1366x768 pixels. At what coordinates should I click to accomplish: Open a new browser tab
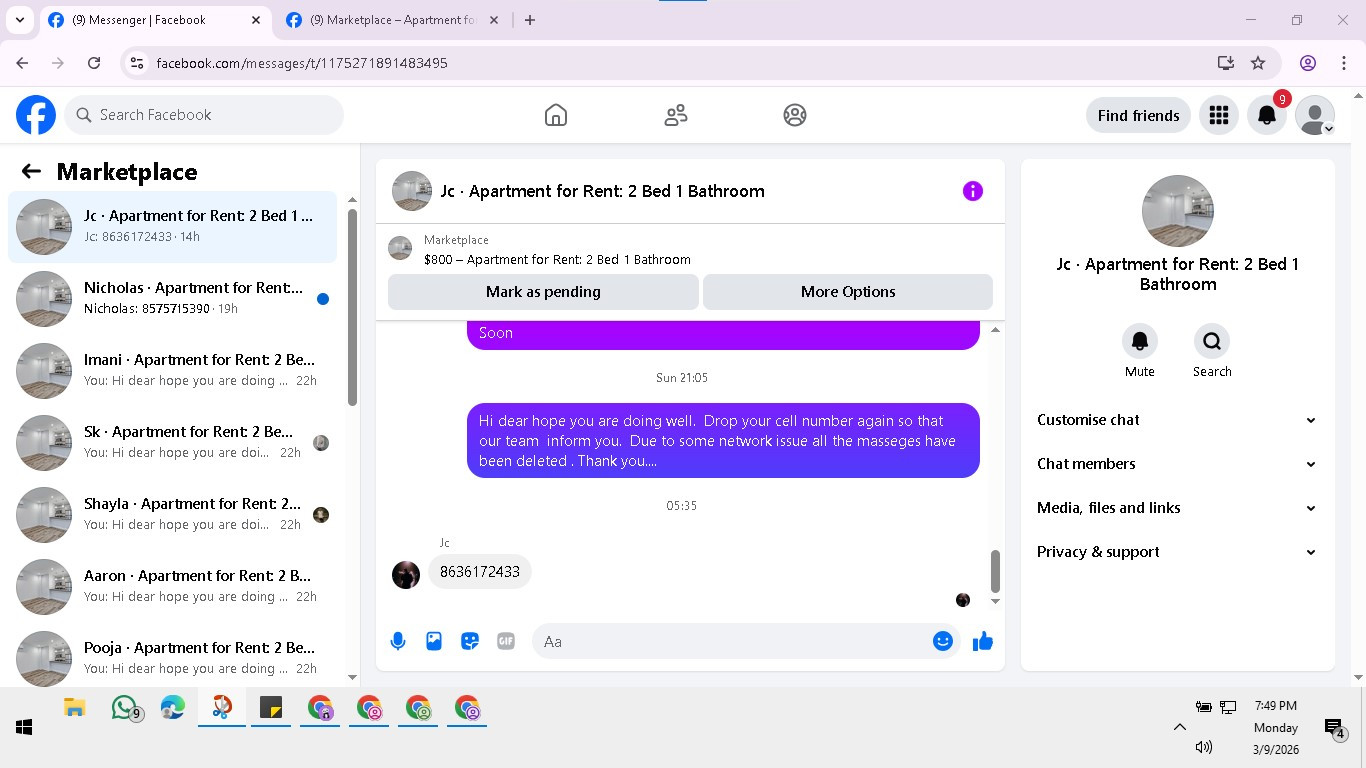(530, 20)
